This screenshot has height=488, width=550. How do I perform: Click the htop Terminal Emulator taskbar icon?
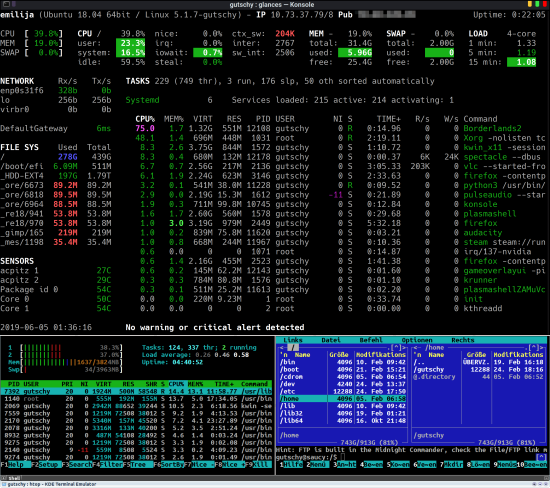tap(4, 484)
